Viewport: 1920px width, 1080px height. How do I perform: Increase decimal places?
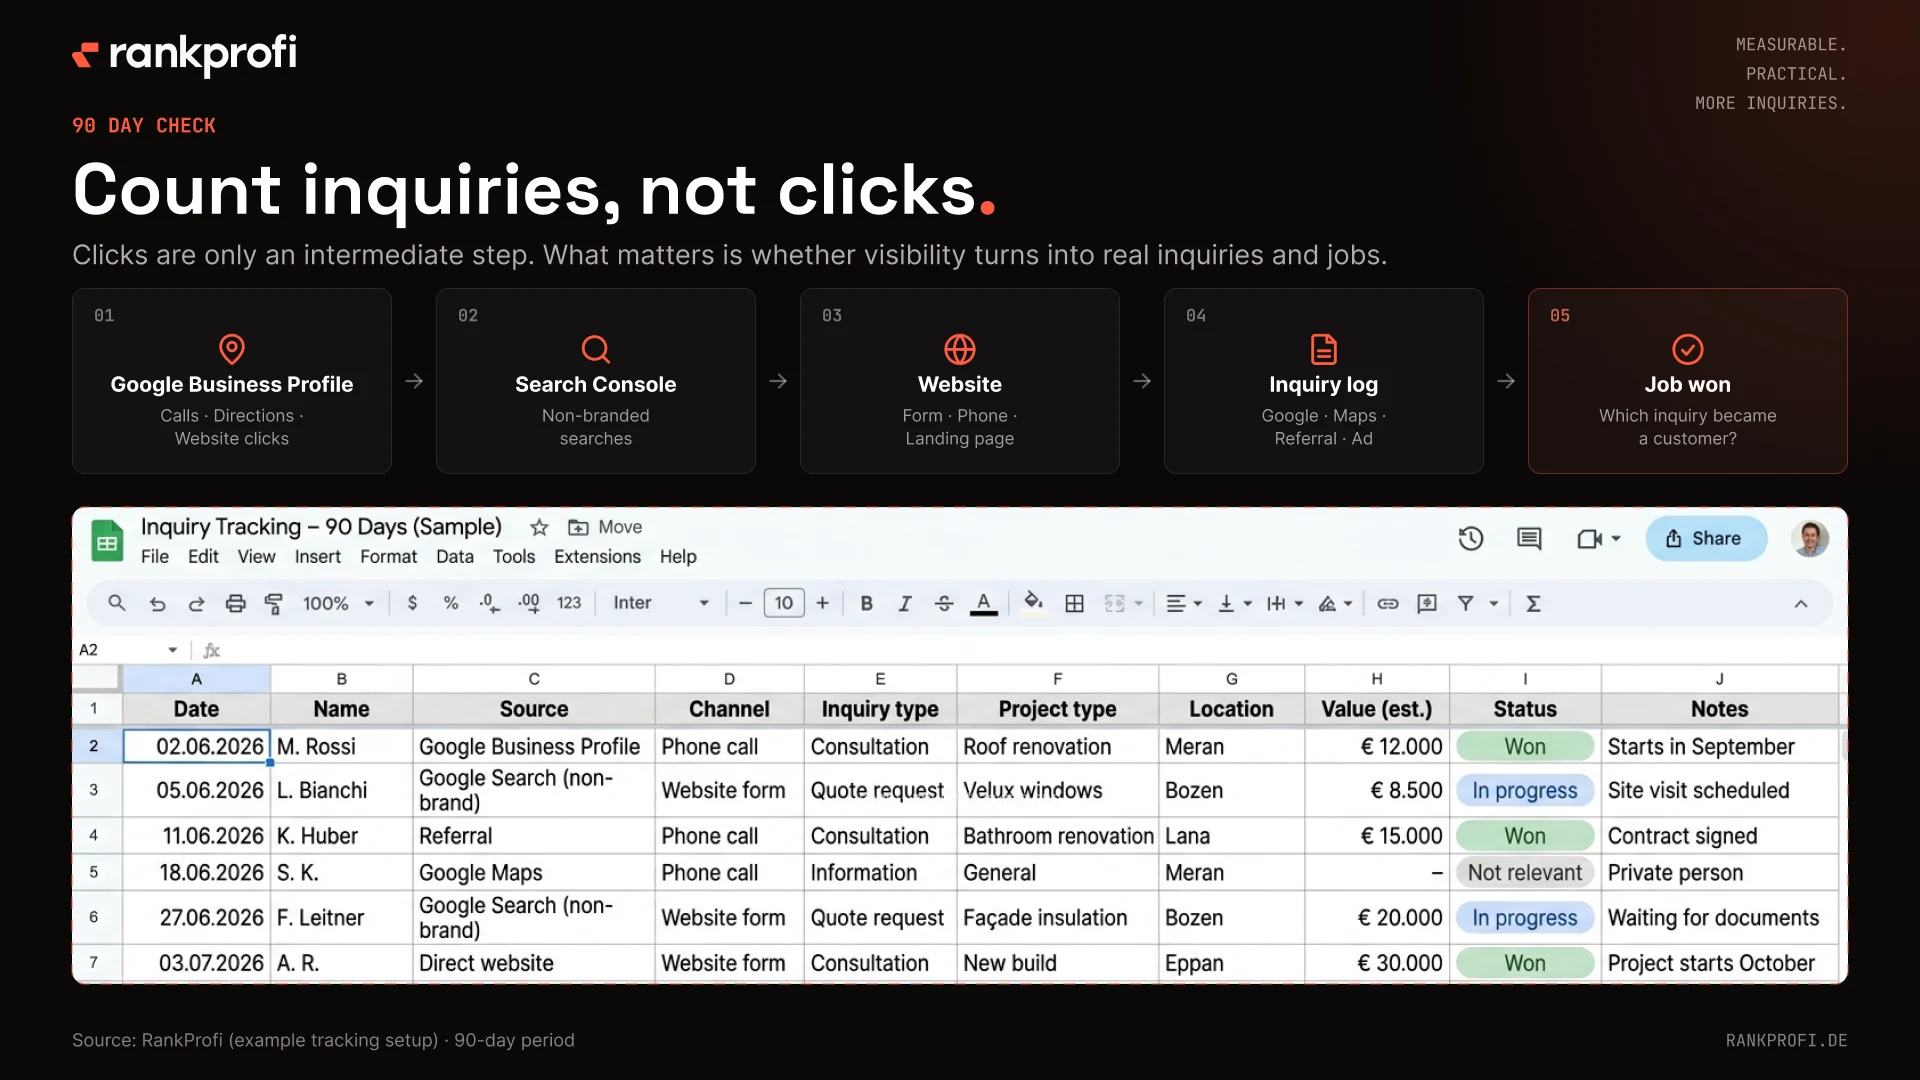click(x=529, y=603)
